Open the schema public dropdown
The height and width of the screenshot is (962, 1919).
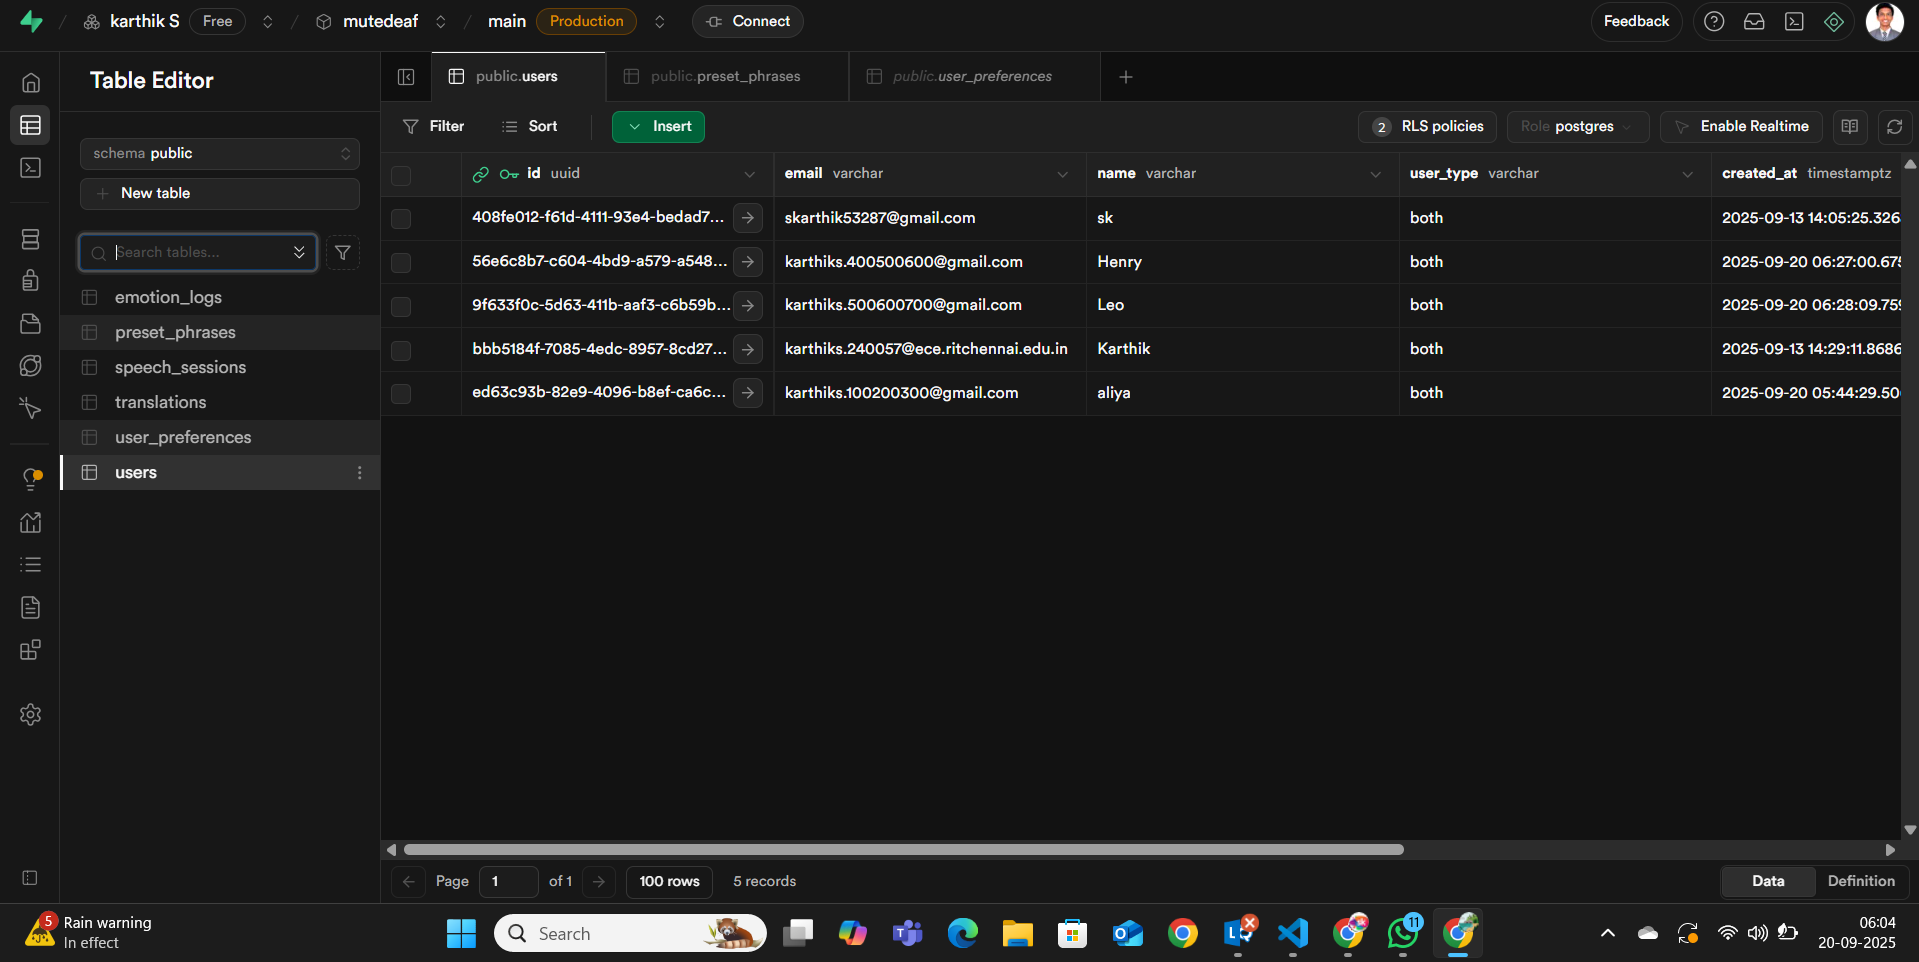[x=220, y=154]
